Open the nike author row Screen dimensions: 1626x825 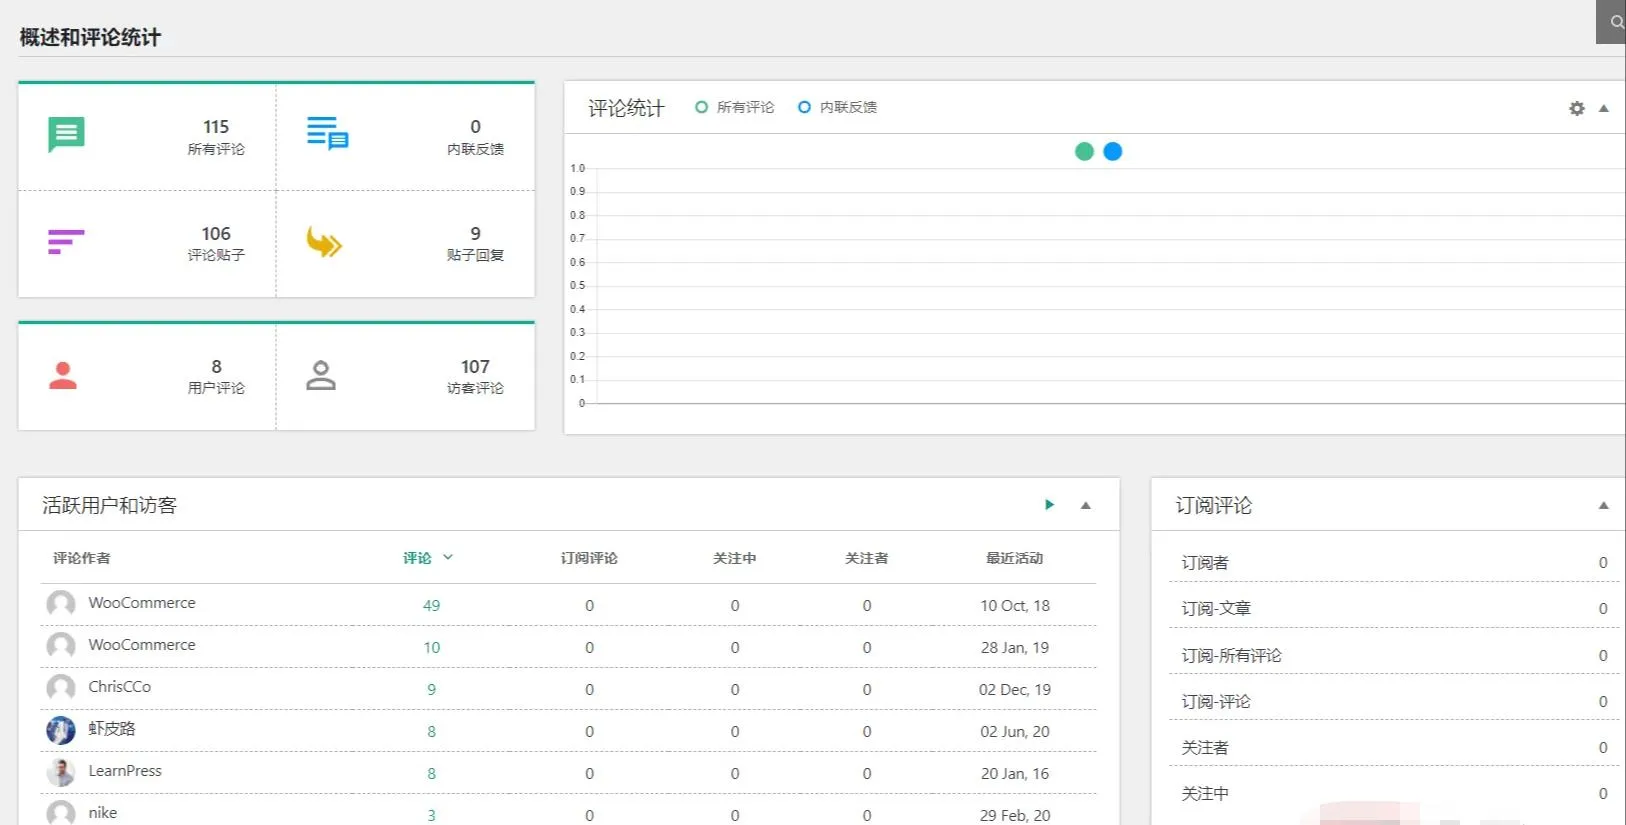[x=103, y=813]
